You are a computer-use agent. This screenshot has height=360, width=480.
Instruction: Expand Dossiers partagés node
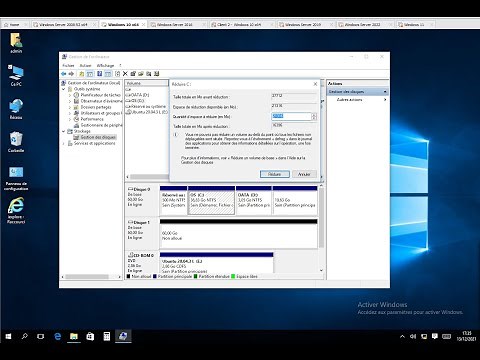70,107
